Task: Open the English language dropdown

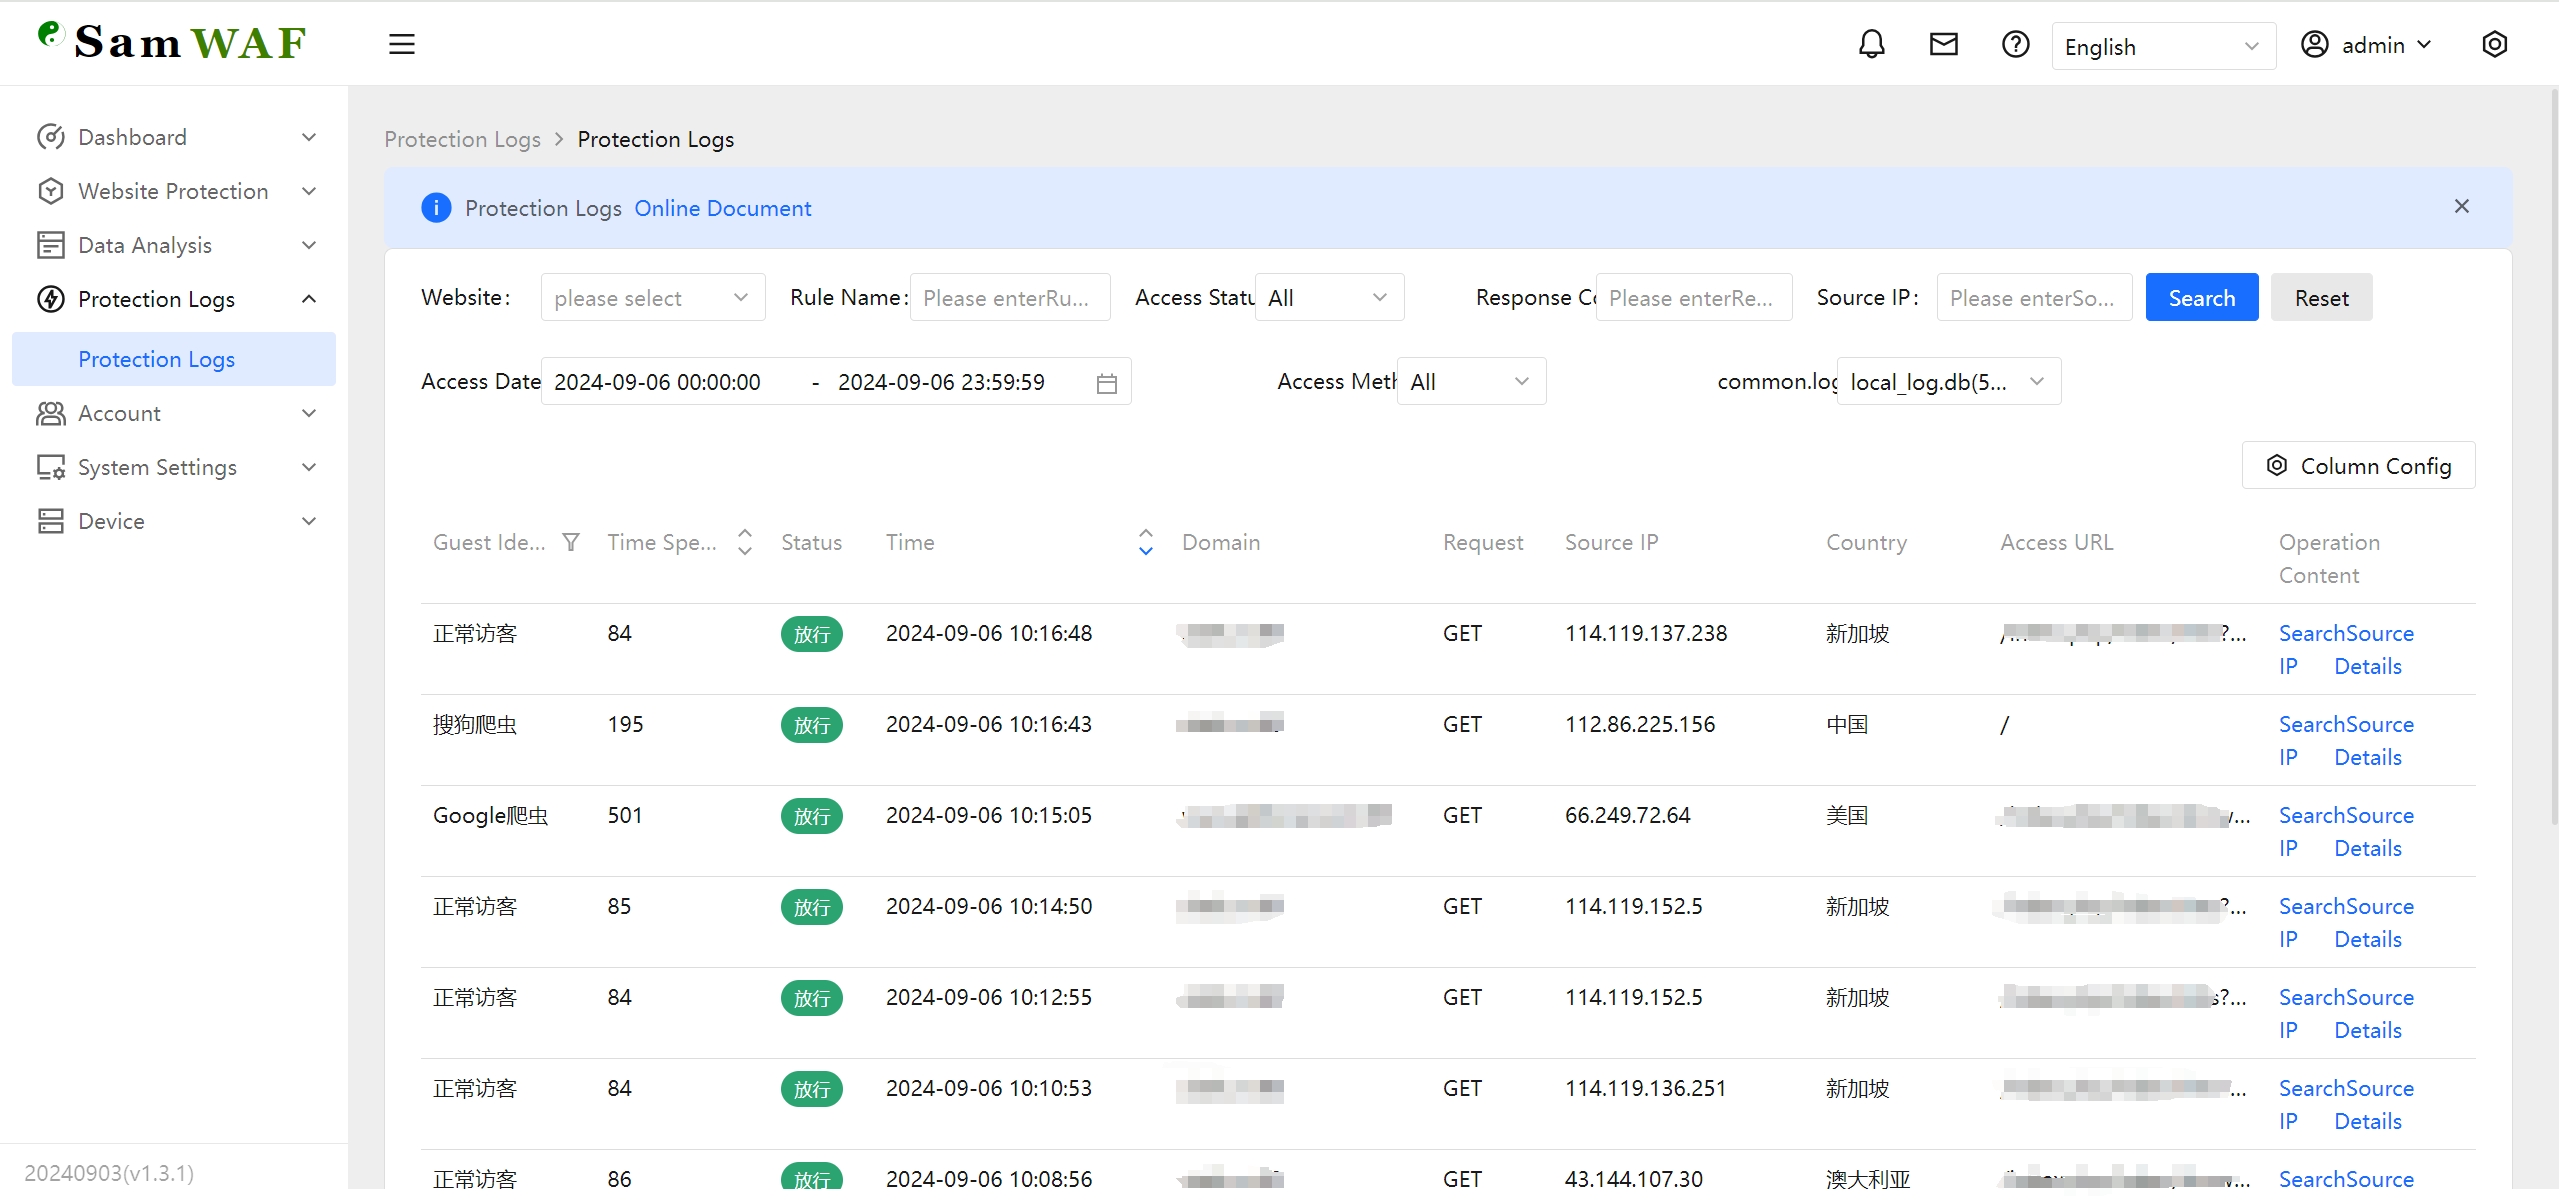Action: (x=2162, y=47)
